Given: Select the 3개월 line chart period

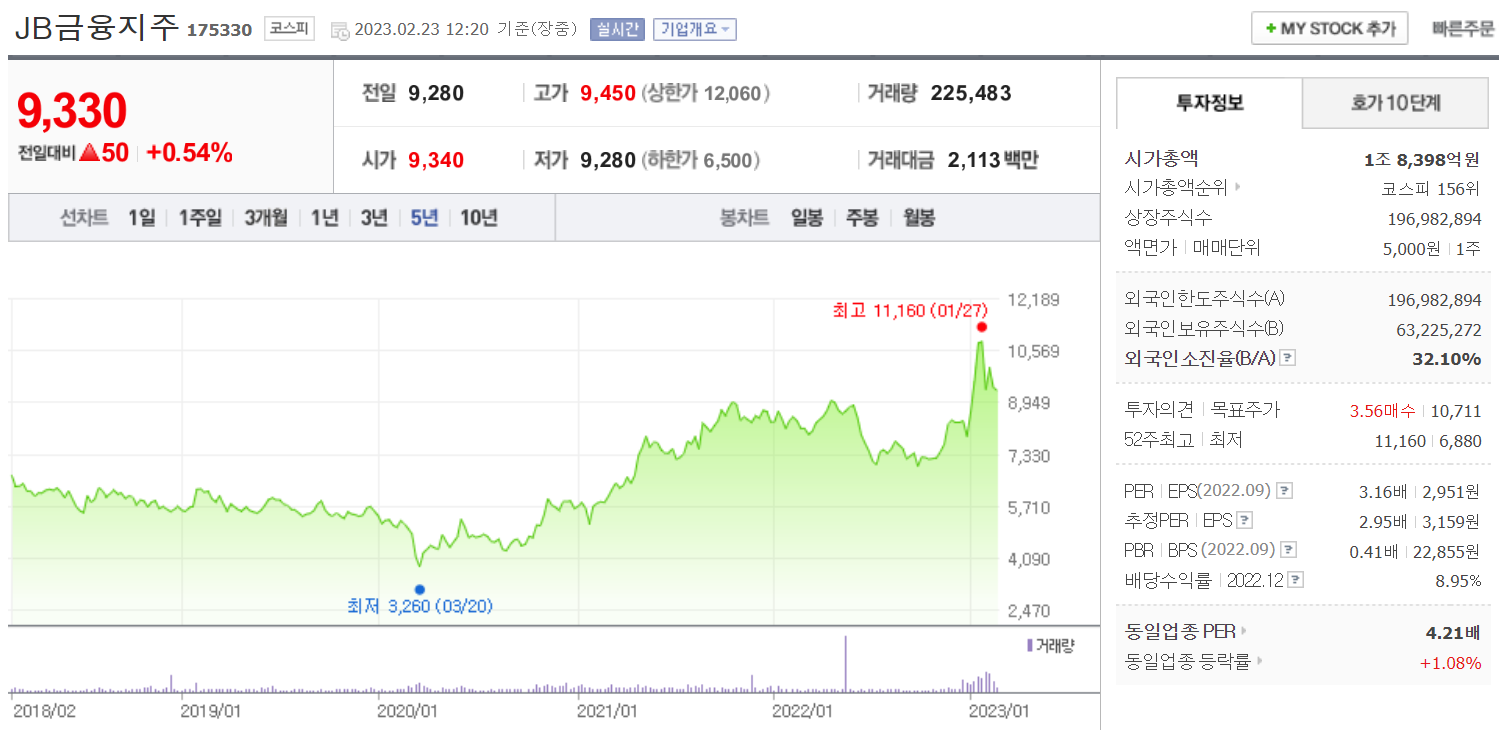Looking at the screenshot, I should pos(266,217).
